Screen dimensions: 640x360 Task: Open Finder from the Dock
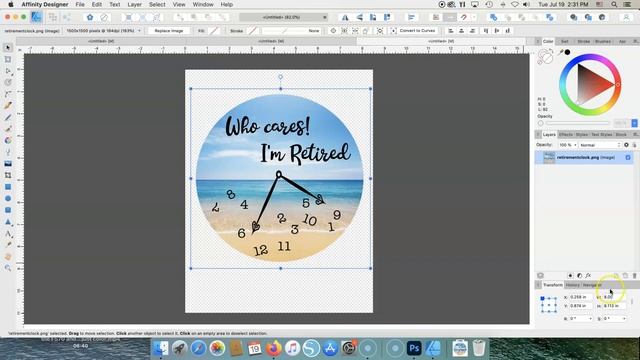pos(161,348)
